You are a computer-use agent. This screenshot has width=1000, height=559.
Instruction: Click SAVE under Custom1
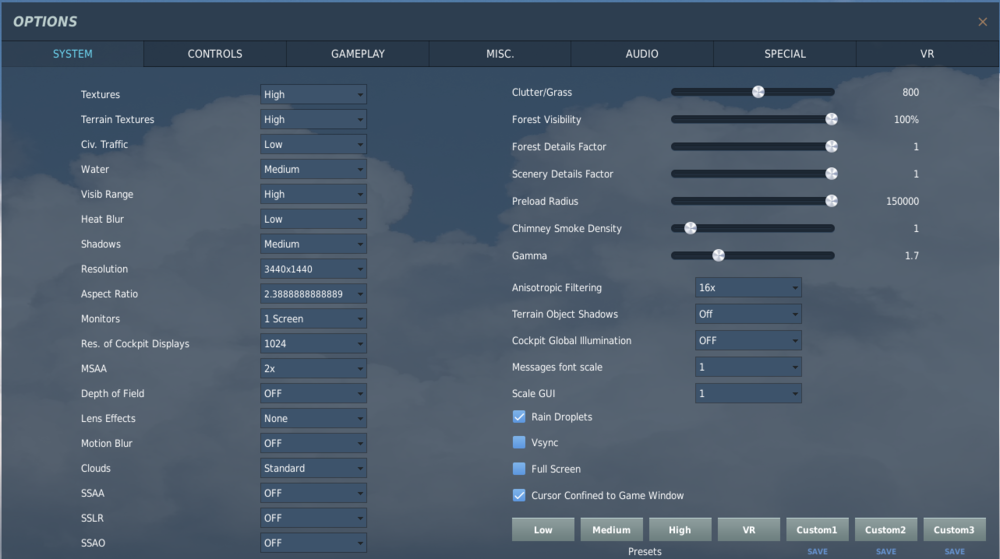(x=817, y=551)
